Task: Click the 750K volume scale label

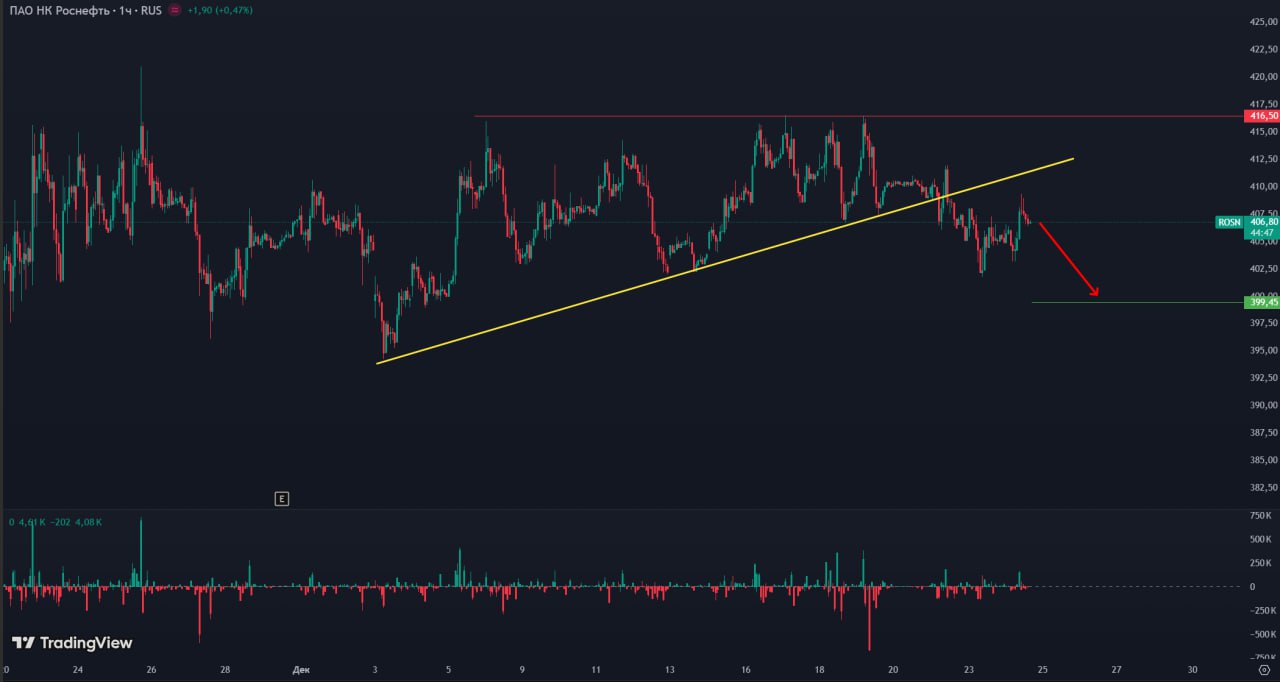Action: [1260, 515]
